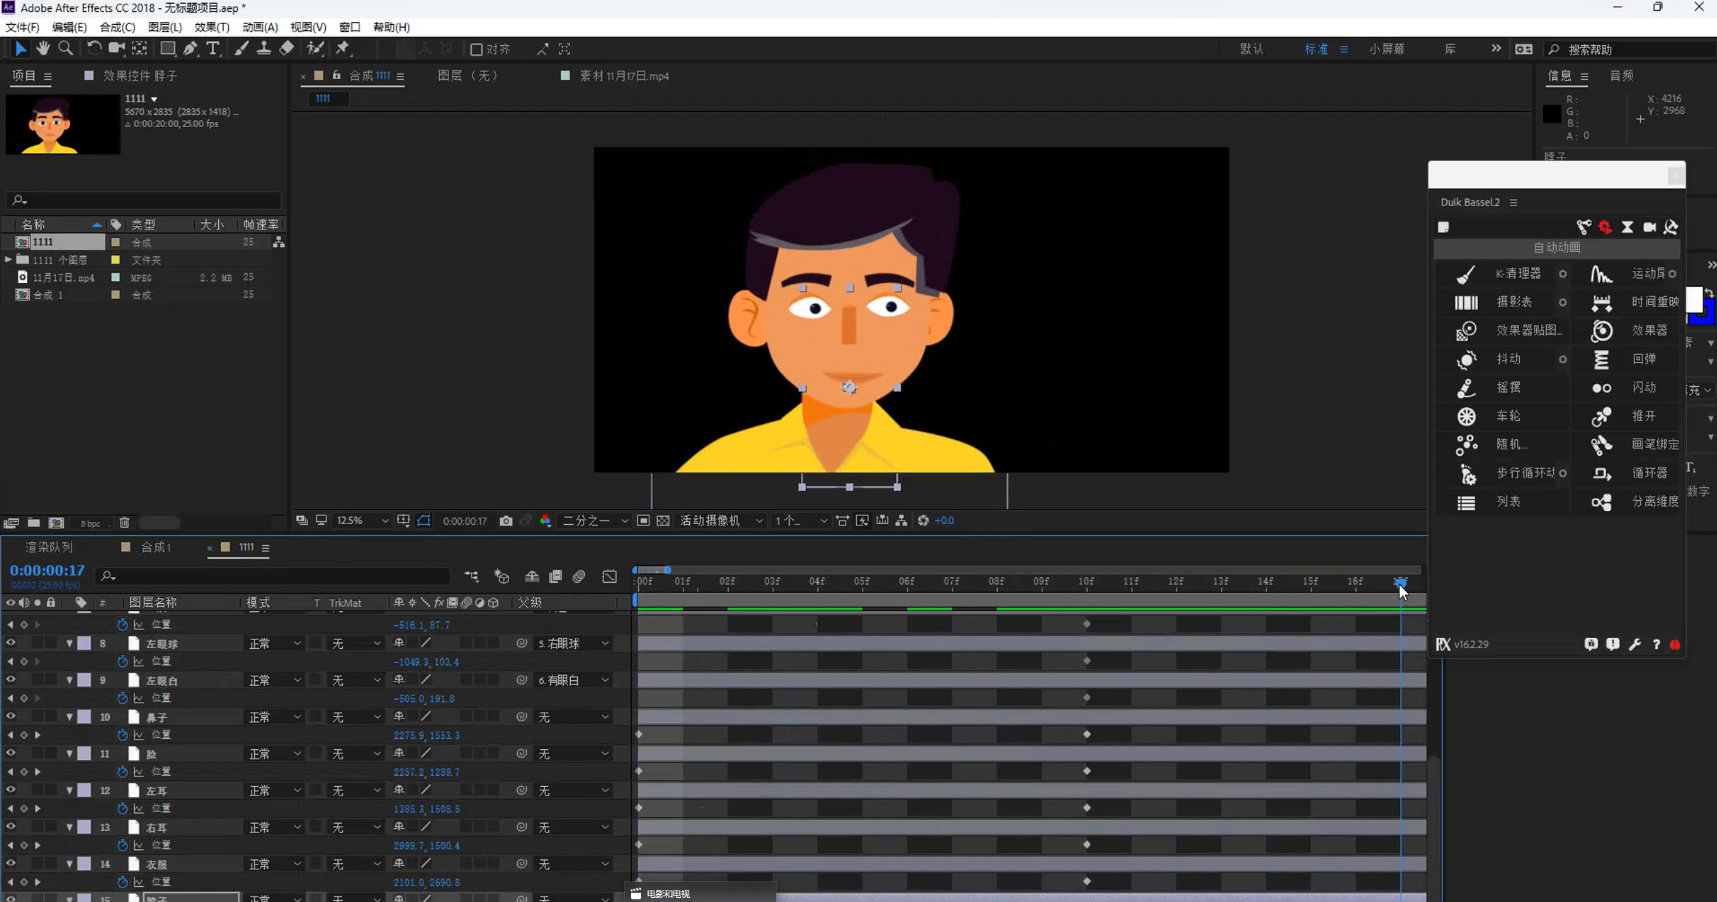This screenshot has height=902, width=1717.
Task: Click the Duik wheel (车轮) icon
Action: (x=1466, y=416)
